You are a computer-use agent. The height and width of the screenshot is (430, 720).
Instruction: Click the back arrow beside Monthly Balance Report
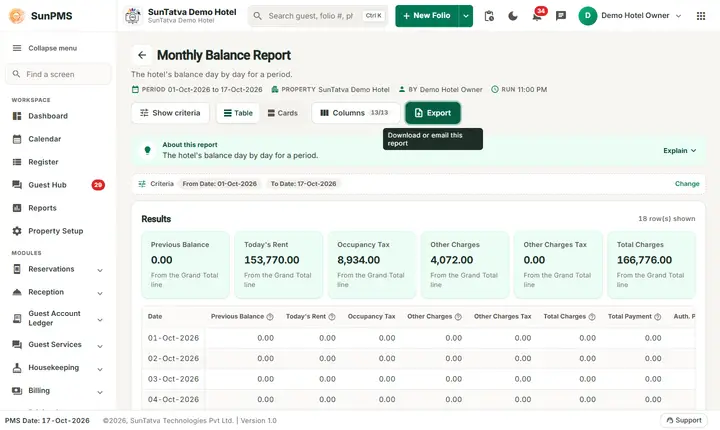click(x=142, y=55)
